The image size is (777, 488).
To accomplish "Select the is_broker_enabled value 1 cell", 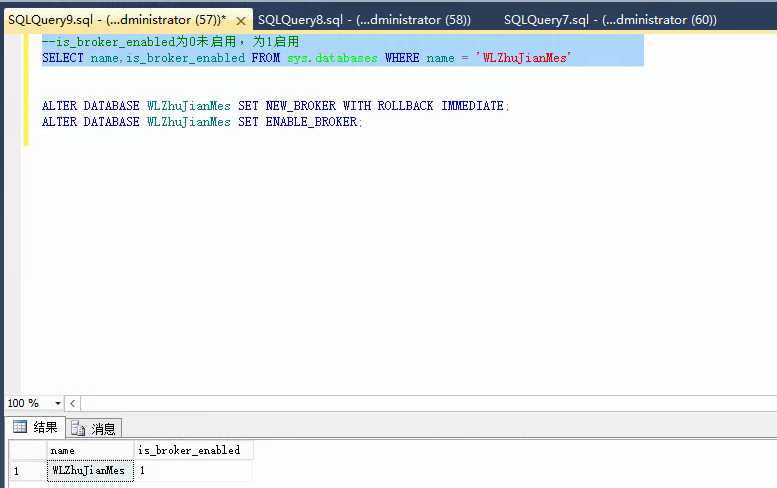I will 194,471.
